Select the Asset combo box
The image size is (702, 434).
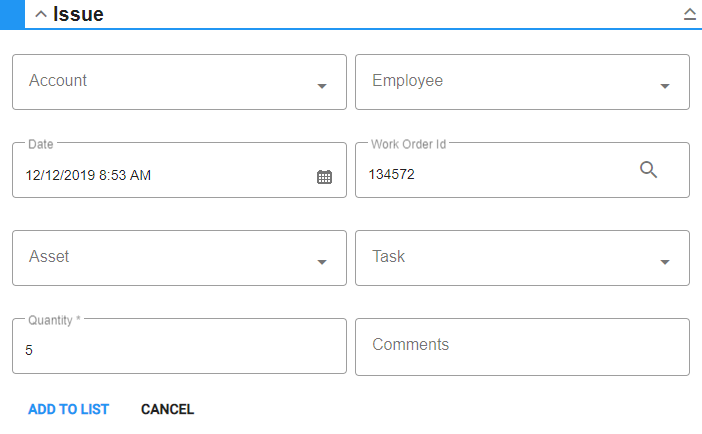[179, 258]
